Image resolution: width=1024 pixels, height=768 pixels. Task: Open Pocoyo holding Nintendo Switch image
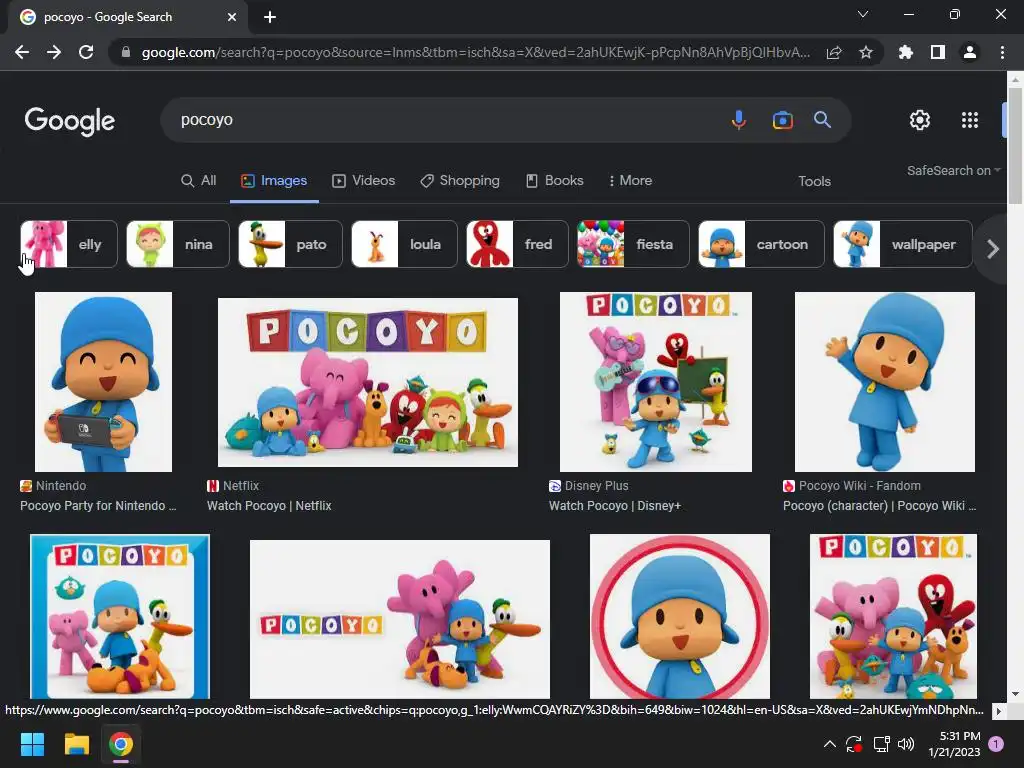pyautogui.click(x=103, y=381)
